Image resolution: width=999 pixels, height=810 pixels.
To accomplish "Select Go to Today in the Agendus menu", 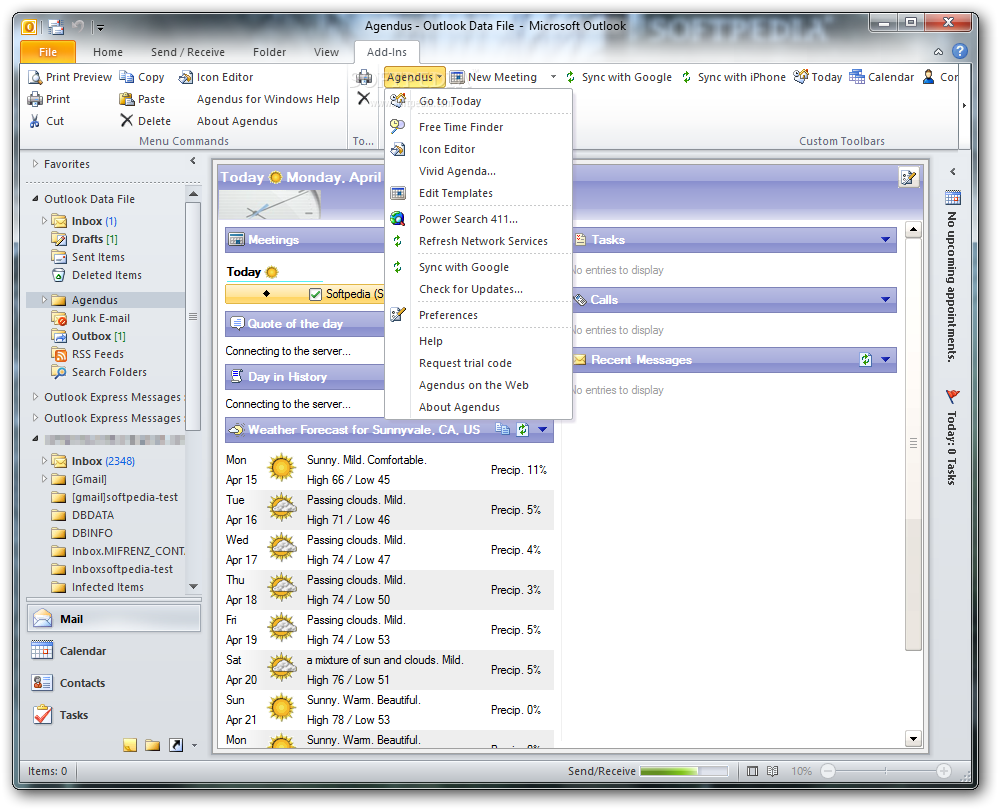I will coord(479,101).
